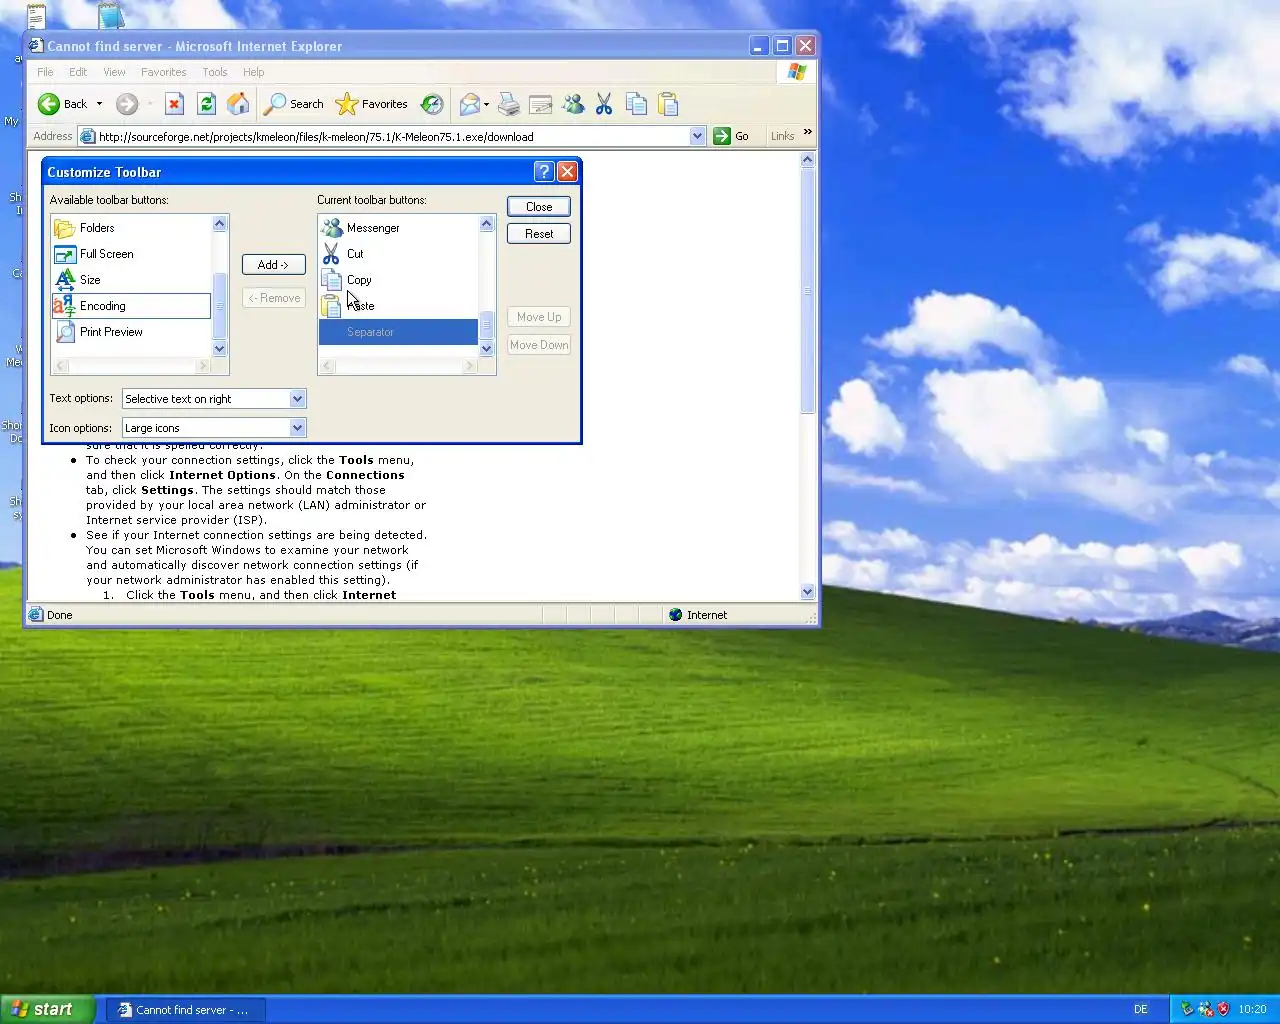
Task: Click the Go button next to address
Action: pyautogui.click(x=731, y=137)
